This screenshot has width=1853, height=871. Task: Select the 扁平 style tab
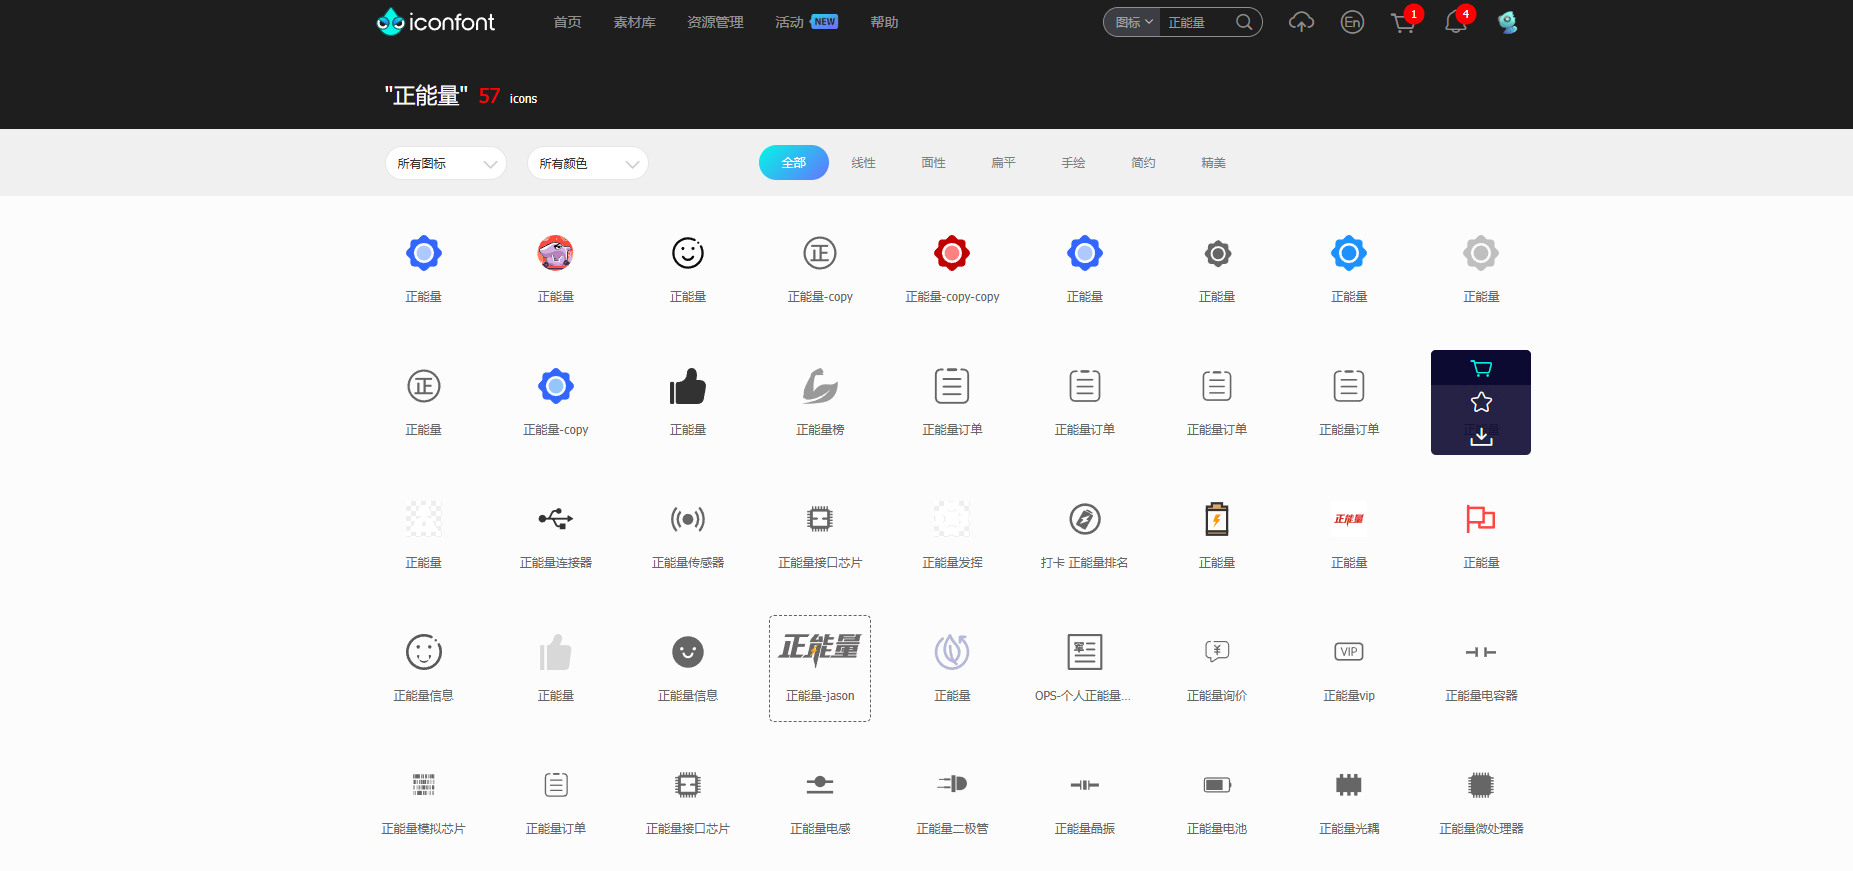[1004, 162]
